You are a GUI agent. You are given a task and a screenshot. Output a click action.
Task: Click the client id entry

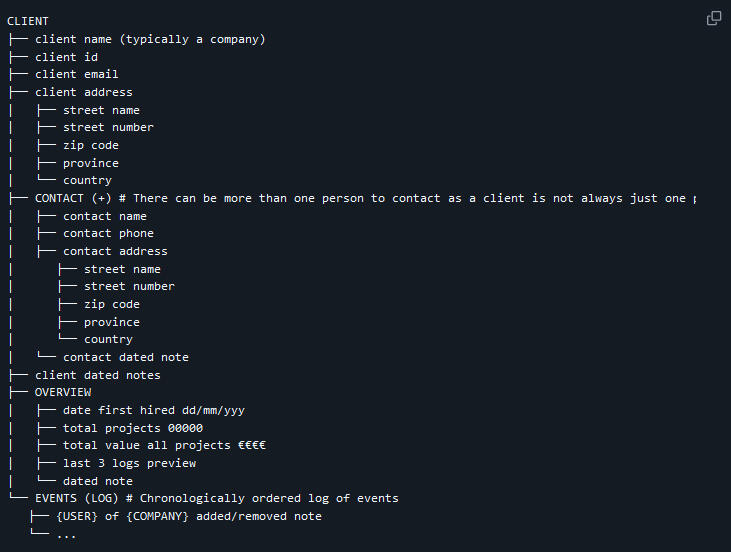click(66, 57)
